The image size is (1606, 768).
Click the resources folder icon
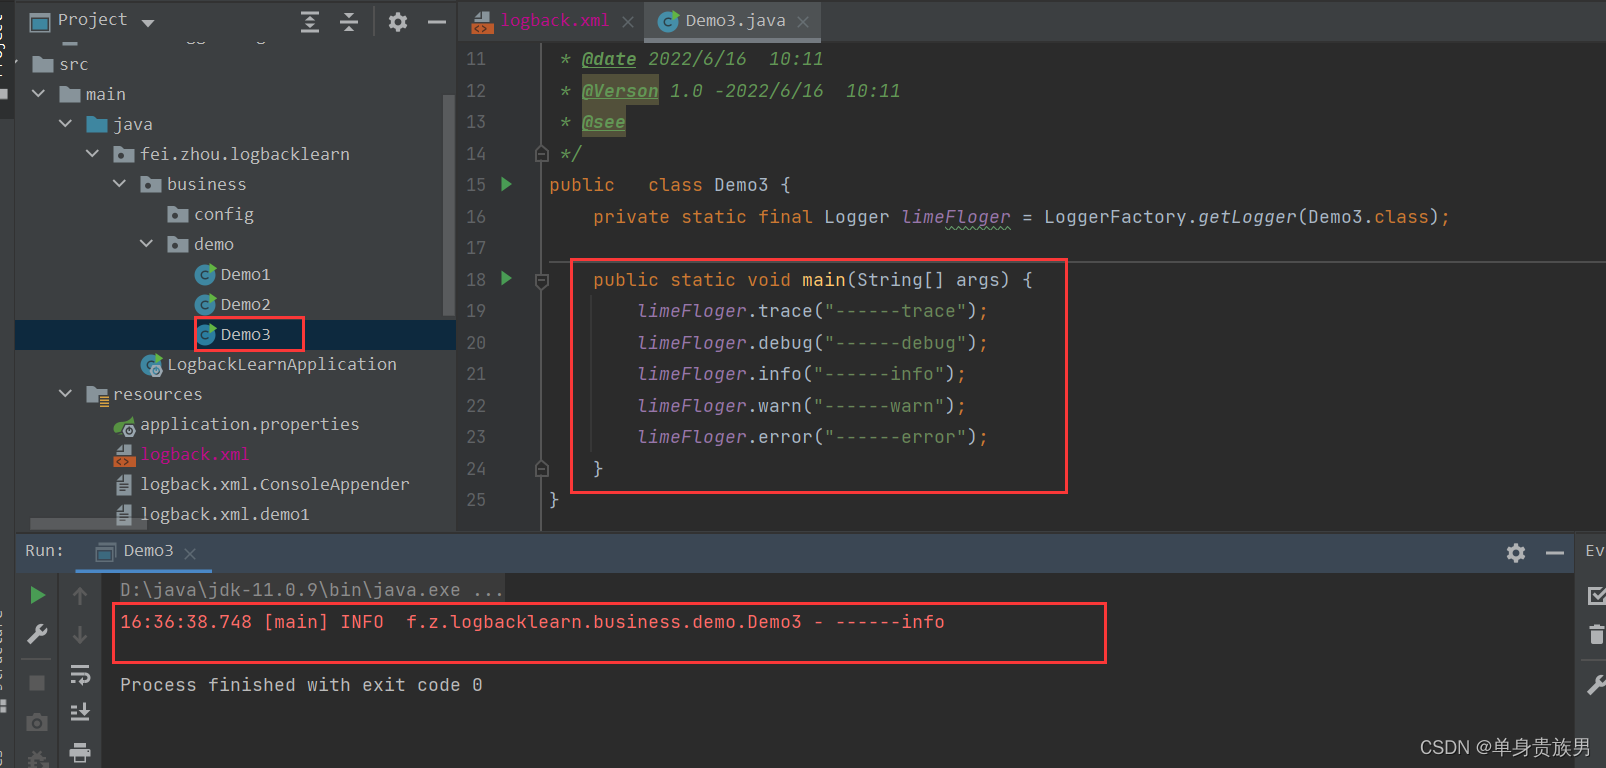point(97,394)
